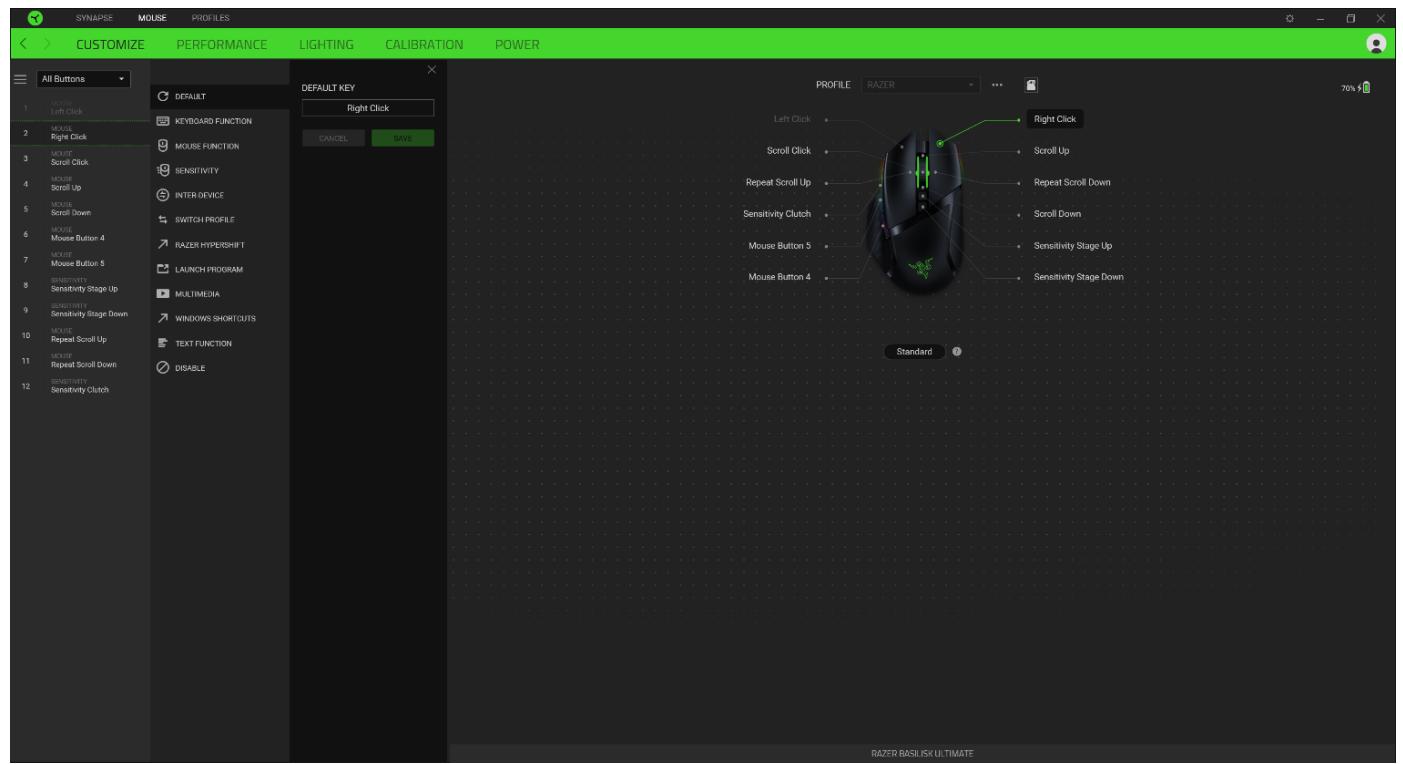Click Scroll Up label on mouse diagram
1403x764 pixels.
[x=1053, y=151]
